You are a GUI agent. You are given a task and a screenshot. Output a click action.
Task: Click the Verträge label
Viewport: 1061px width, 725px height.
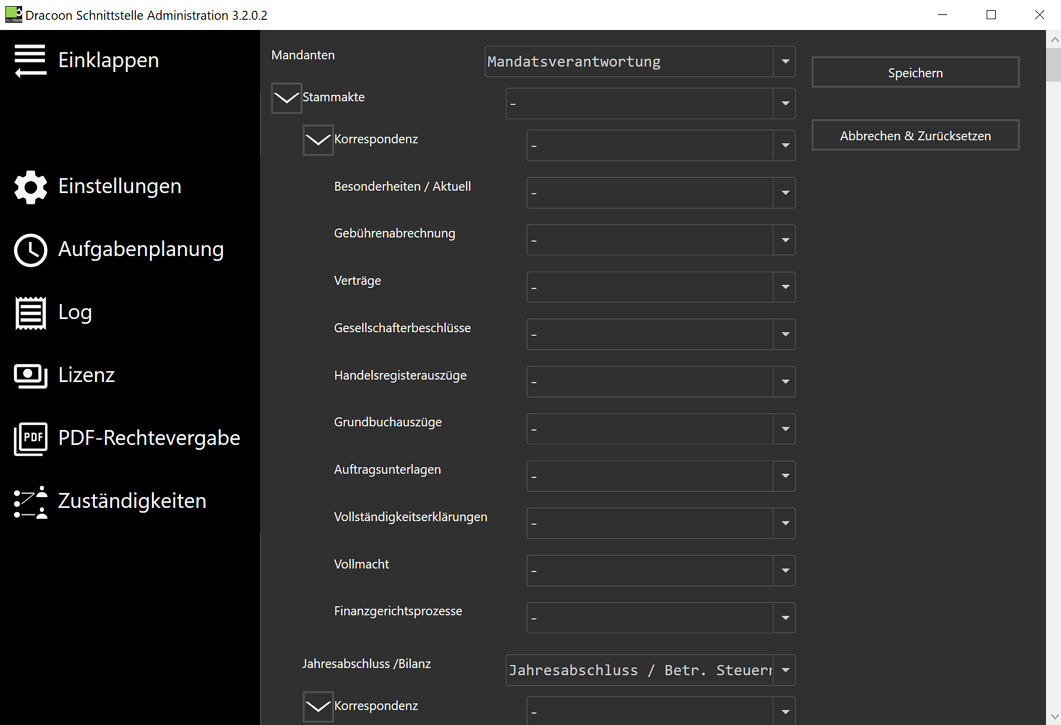(x=357, y=281)
